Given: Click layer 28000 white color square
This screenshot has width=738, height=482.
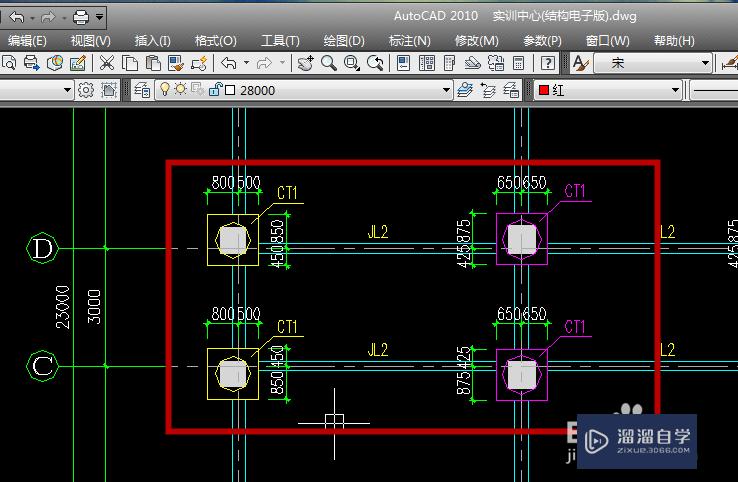Looking at the screenshot, I should 230,90.
